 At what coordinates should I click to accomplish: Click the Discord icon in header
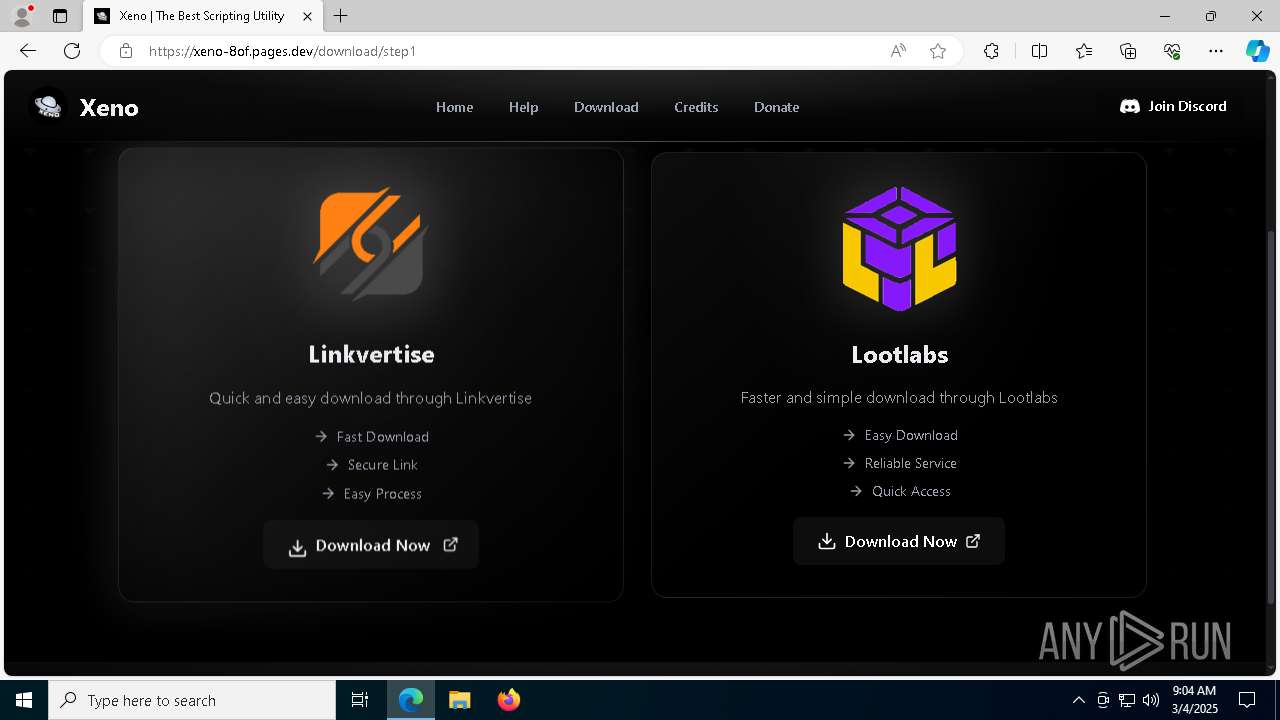tap(1130, 106)
